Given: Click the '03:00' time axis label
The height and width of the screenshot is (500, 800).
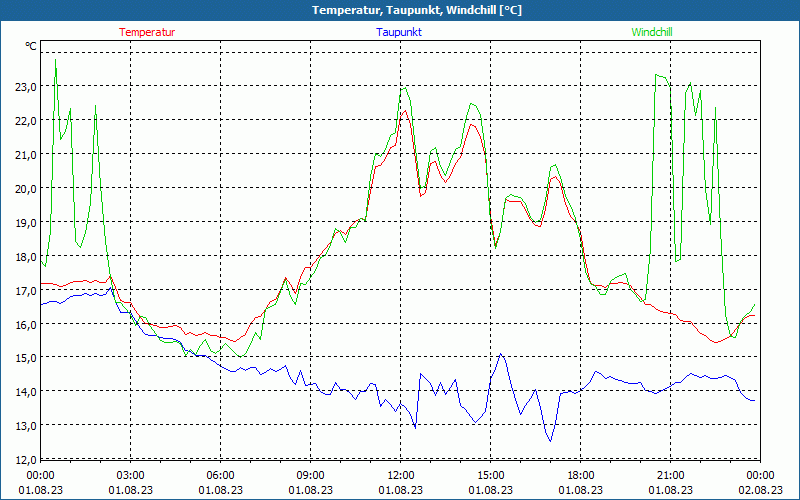Looking at the screenshot, I should click(131, 476).
